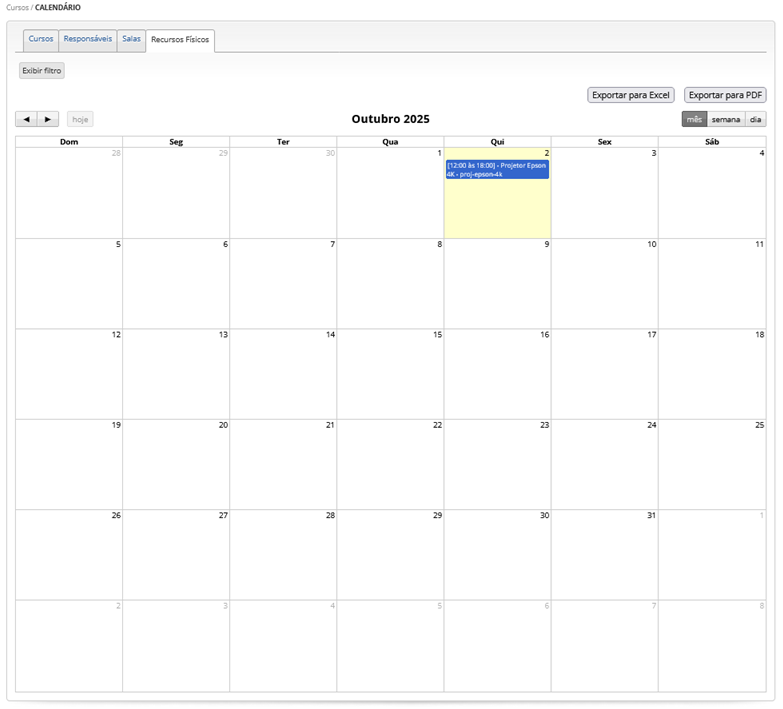Select the Salas tab
Viewport: 783px width, 709px height.
coord(131,39)
